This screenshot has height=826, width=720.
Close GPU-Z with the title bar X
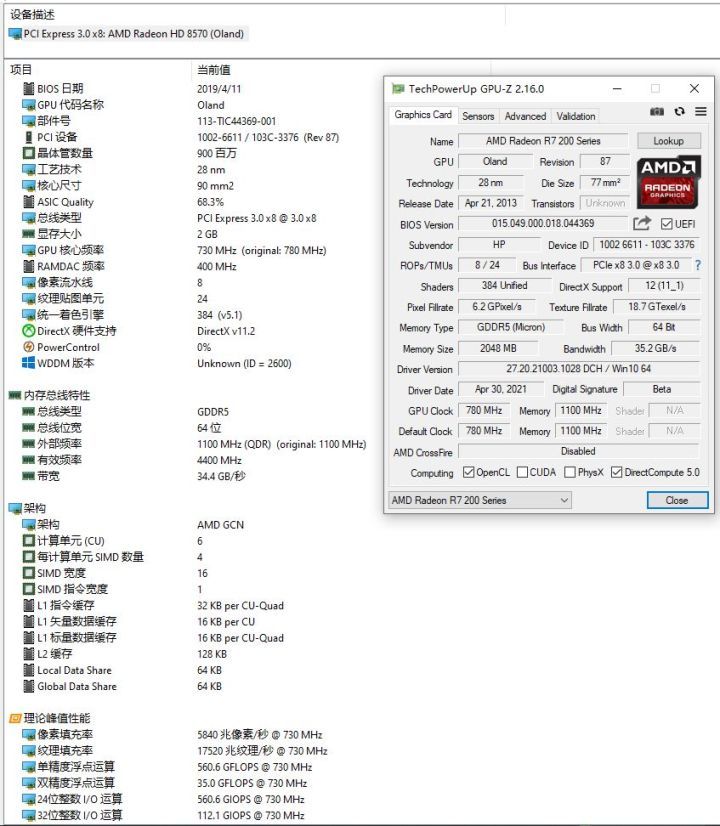[x=694, y=88]
